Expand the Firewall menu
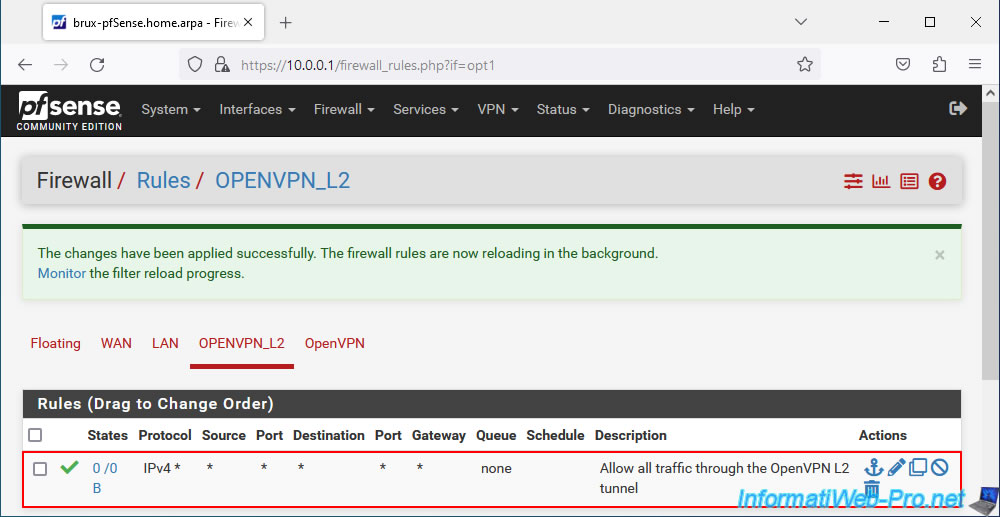 click(344, 110)
